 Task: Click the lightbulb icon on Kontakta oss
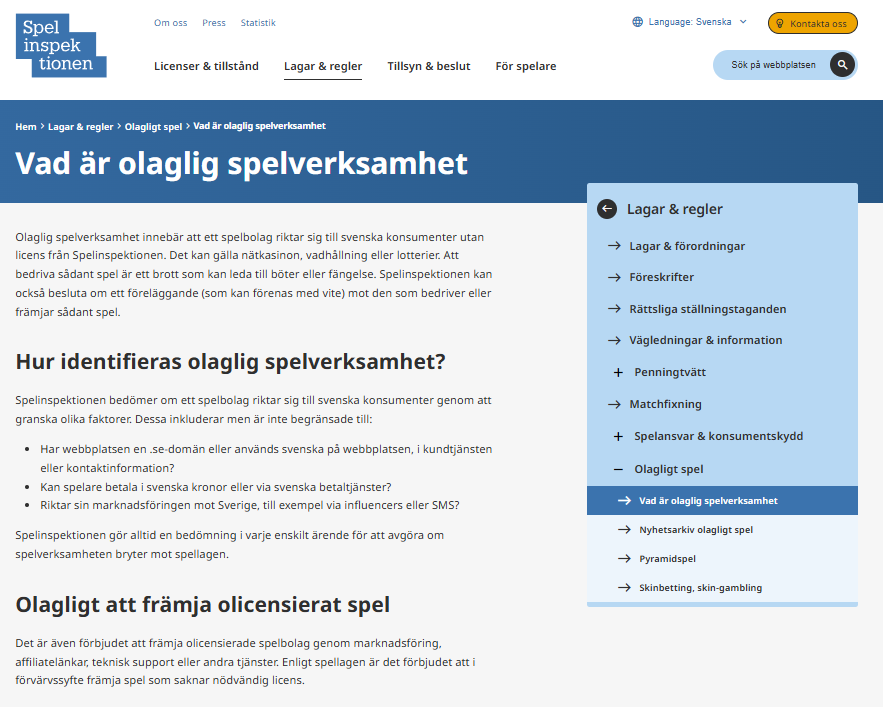click(777, 21)
